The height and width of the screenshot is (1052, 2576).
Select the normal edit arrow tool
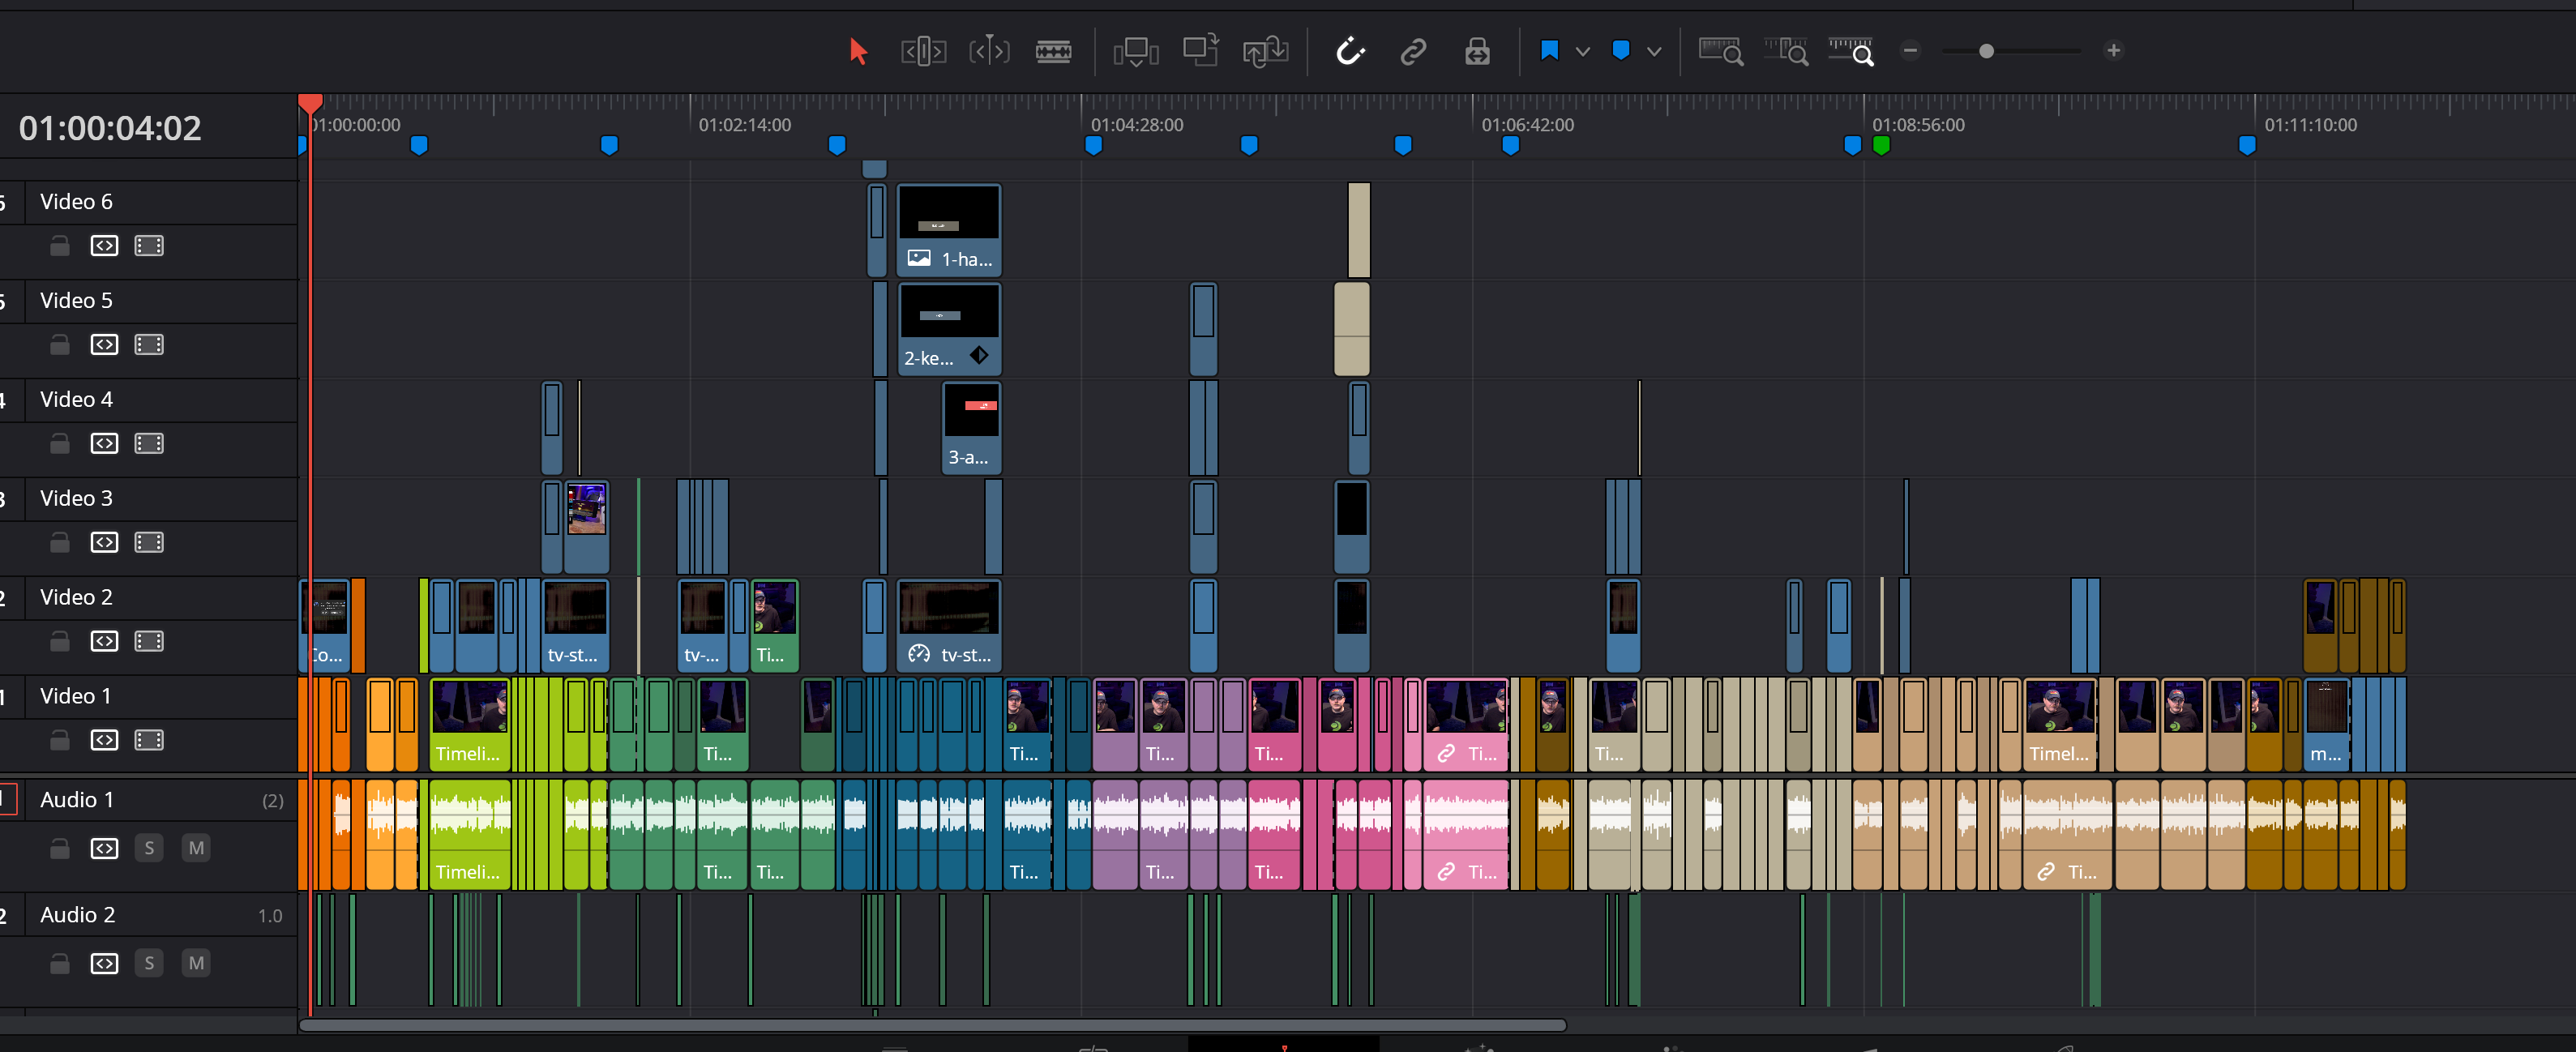pos(857,50)
